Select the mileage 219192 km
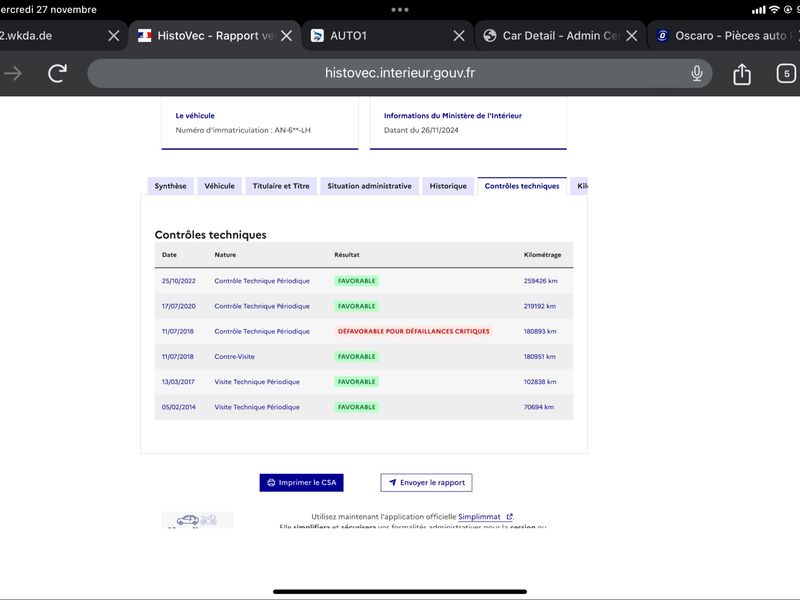The image size is (800, 600). point(540,306)
